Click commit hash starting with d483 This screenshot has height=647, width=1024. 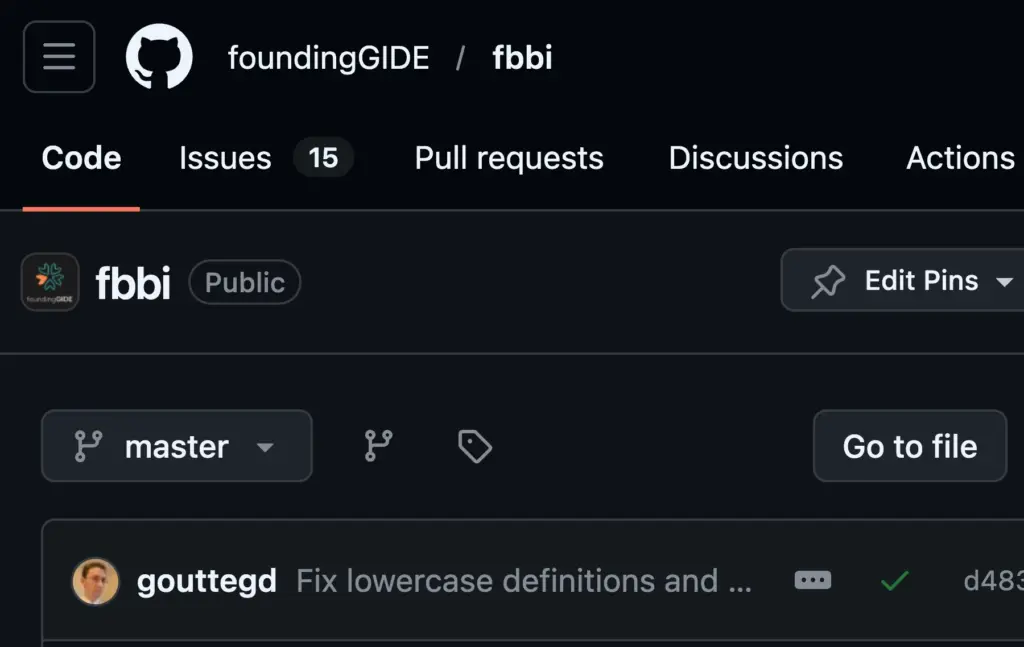995,581
